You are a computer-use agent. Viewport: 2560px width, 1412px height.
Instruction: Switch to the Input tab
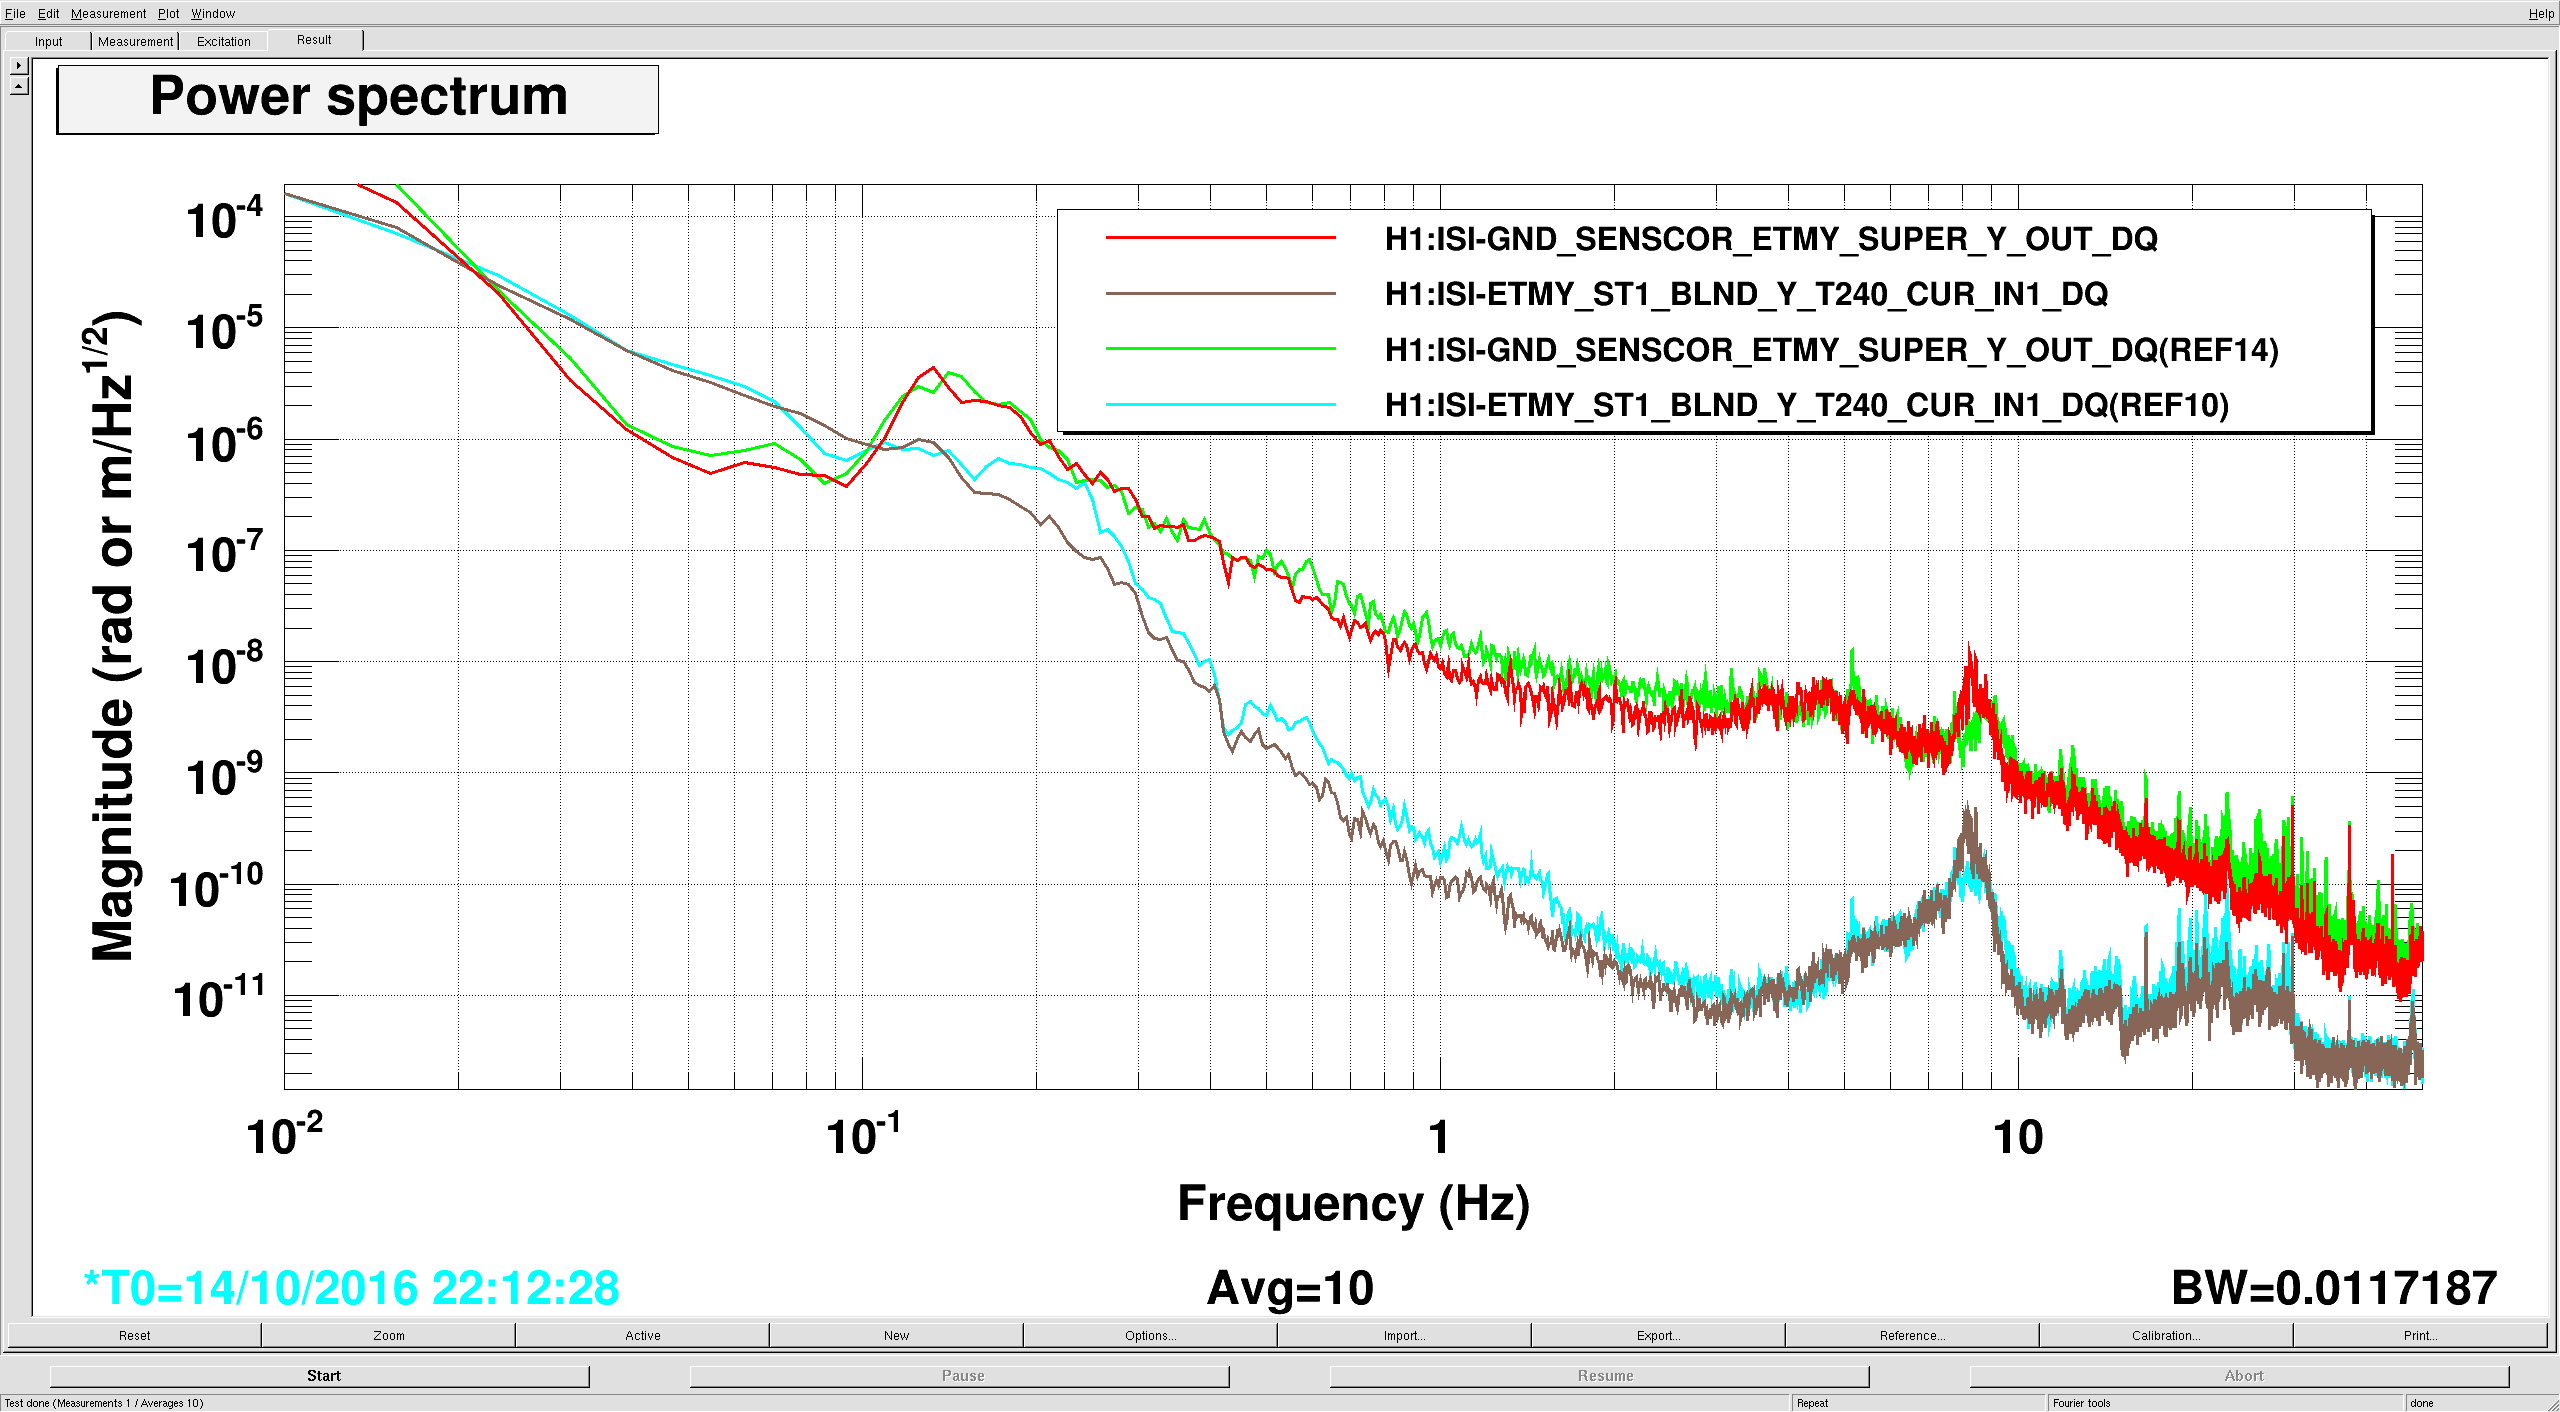tap(48, 41)
